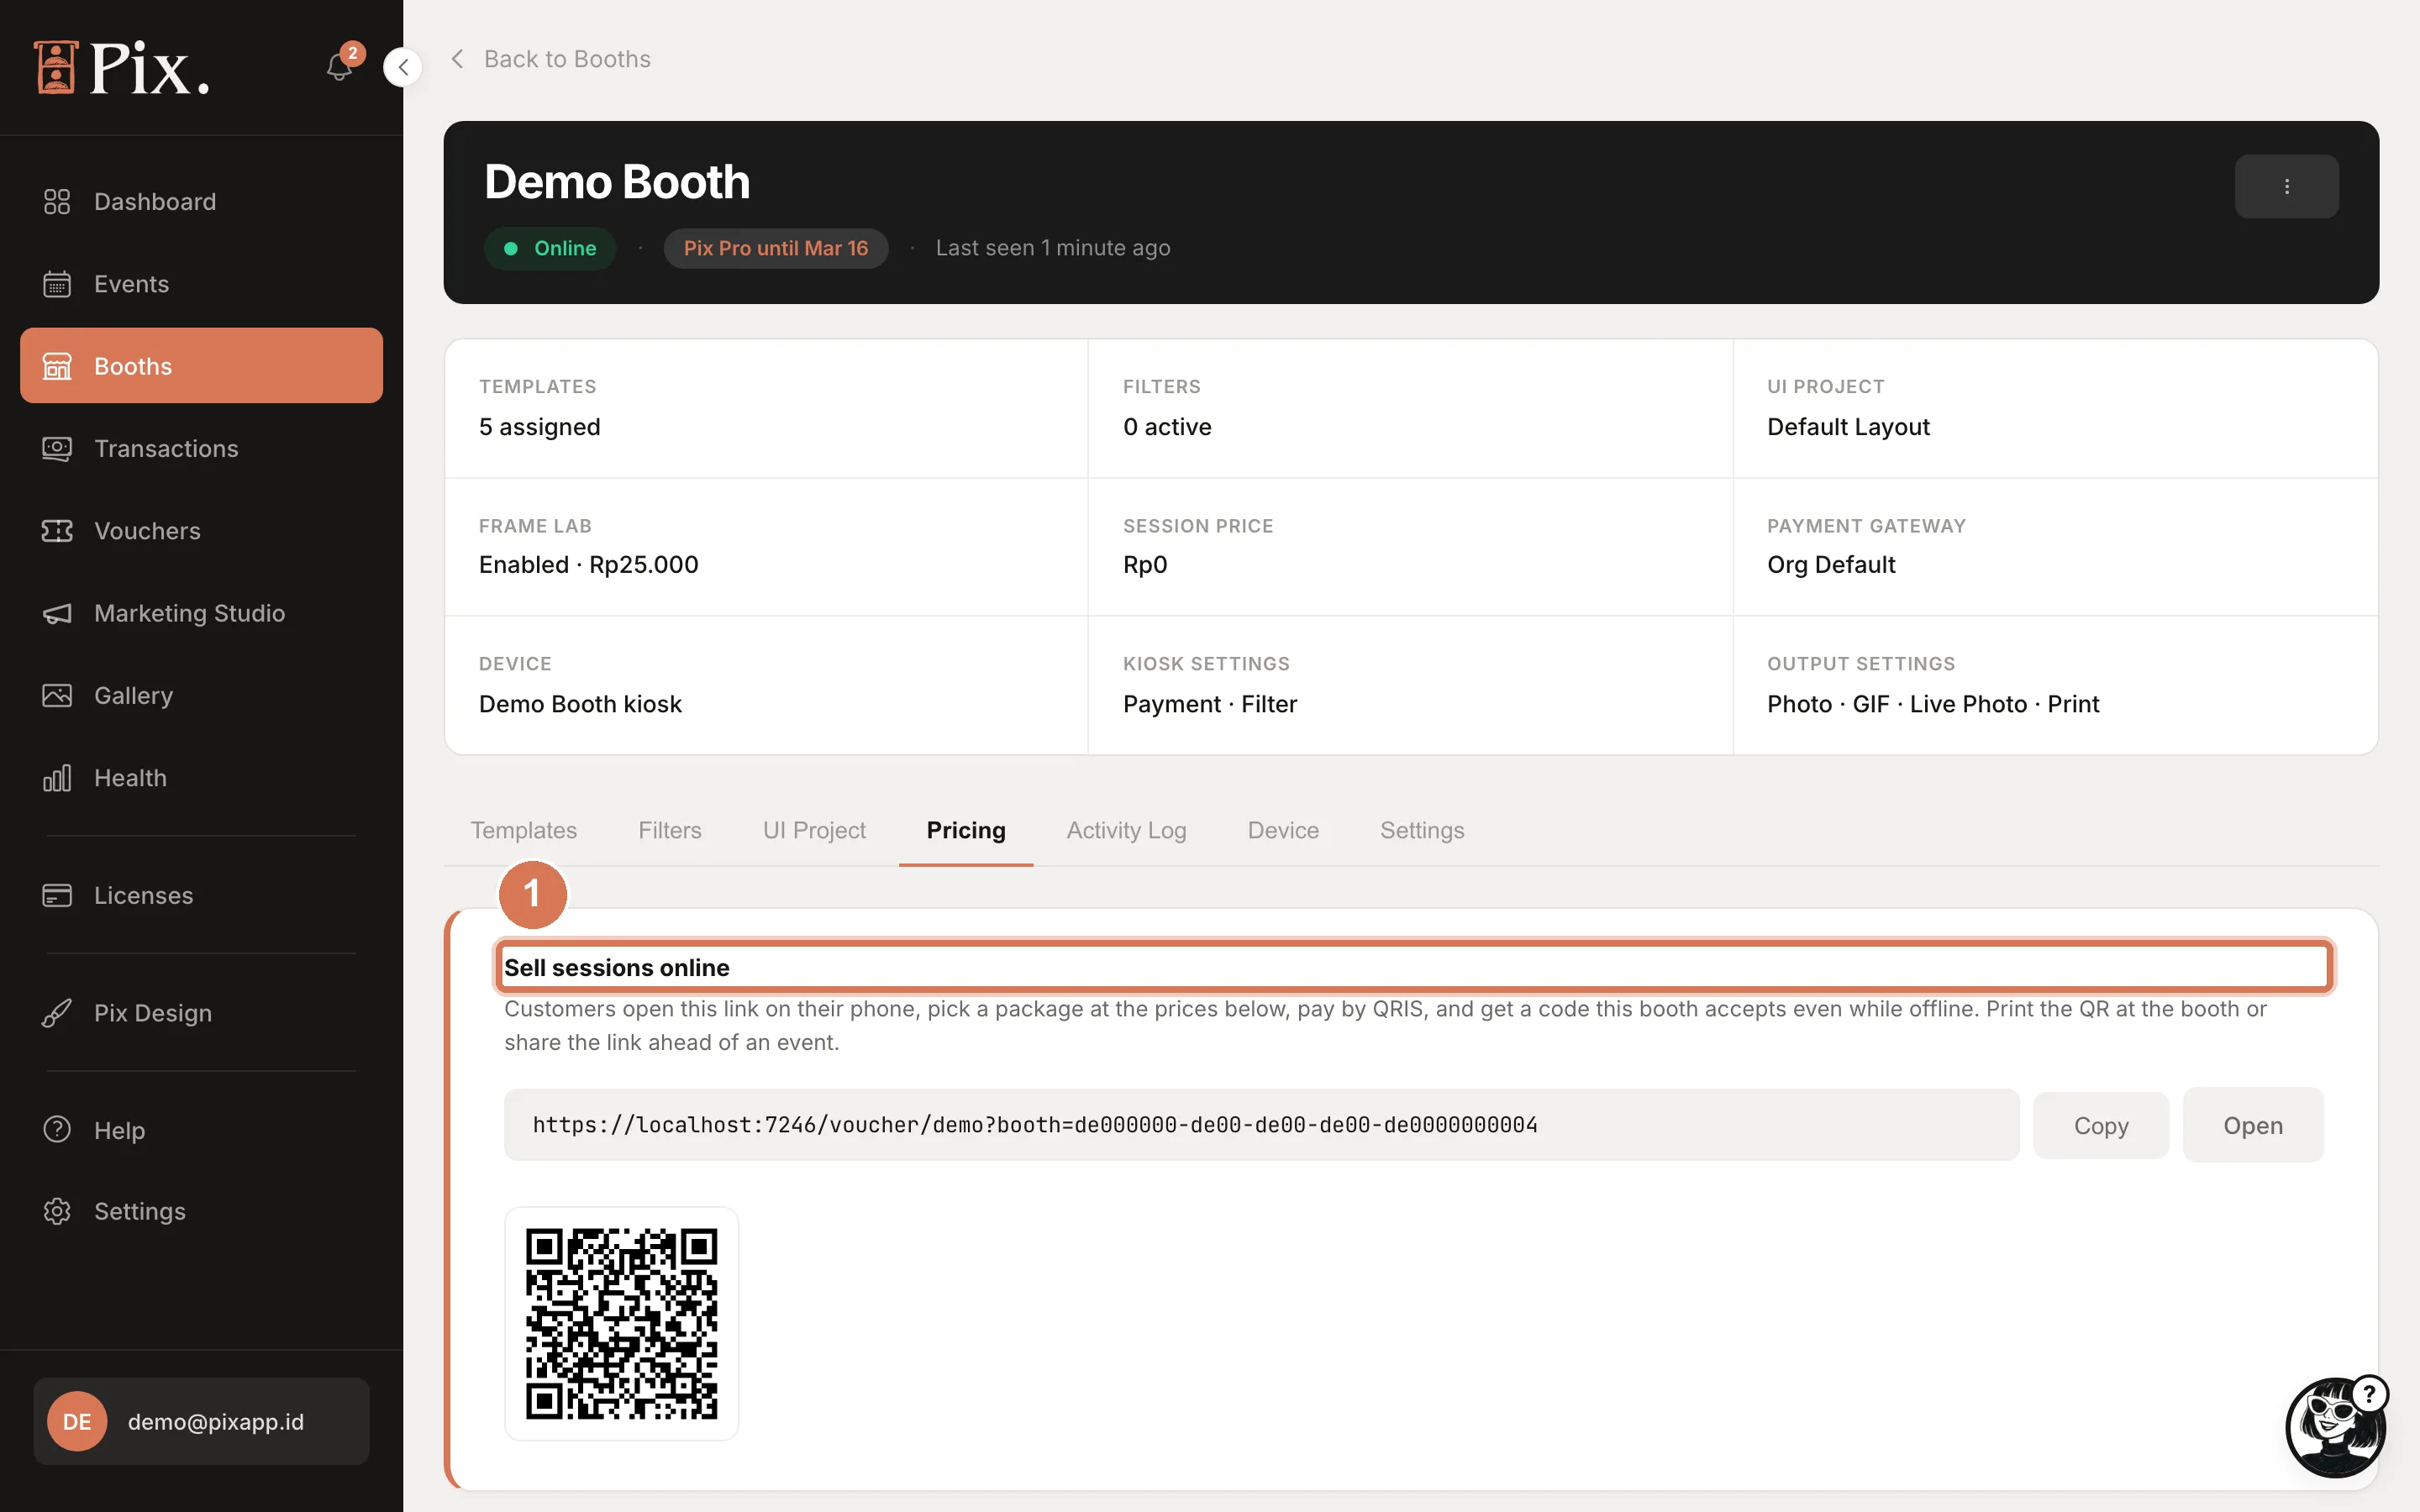Image resolution: width=2420 pixels, height=1512 pixels.
Task: Open the Gallery image icon
Action: [57, 695]
